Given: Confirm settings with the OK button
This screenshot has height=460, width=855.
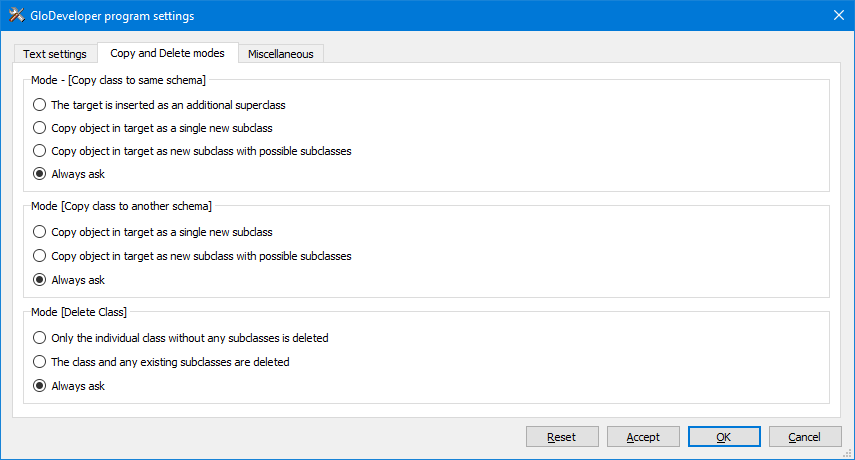Looking at the screenshot, I should pyautogui.click(x=724, y=437).
